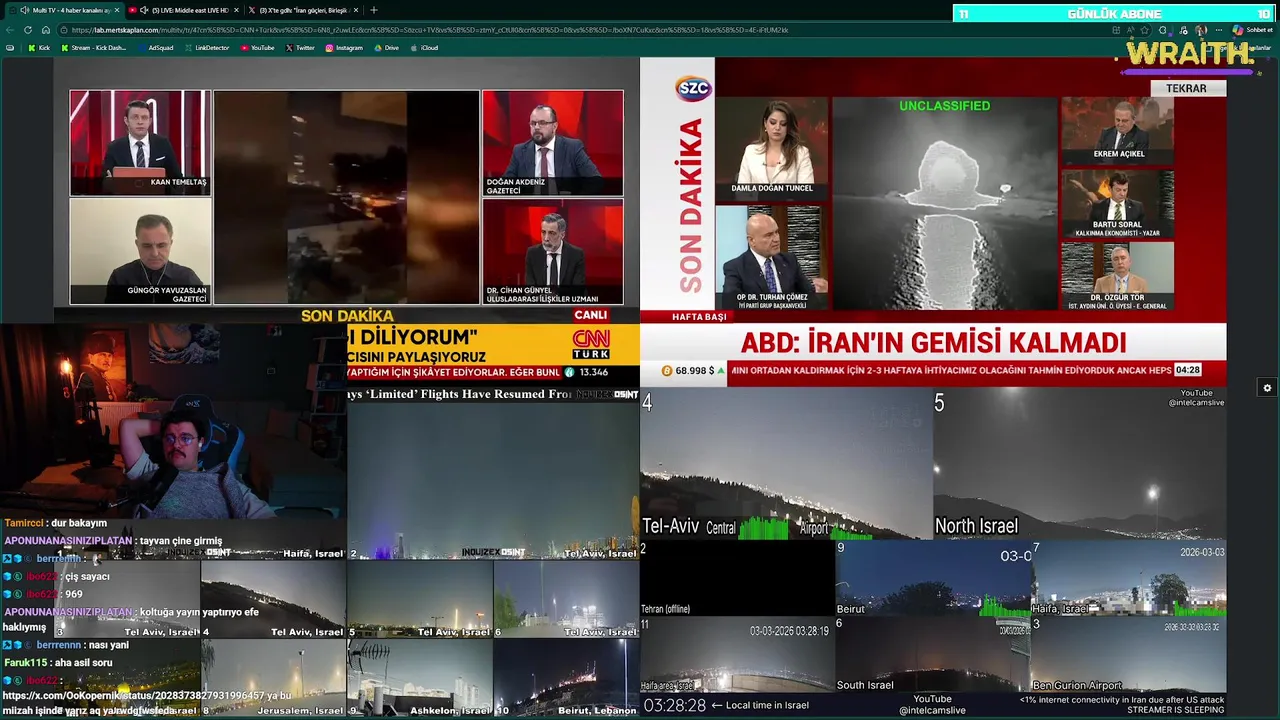Image resolution: width=1280 pixels, height=720 pixels.
Task: Open the Twitter bookmark
Action: click(x=300, y=48)
